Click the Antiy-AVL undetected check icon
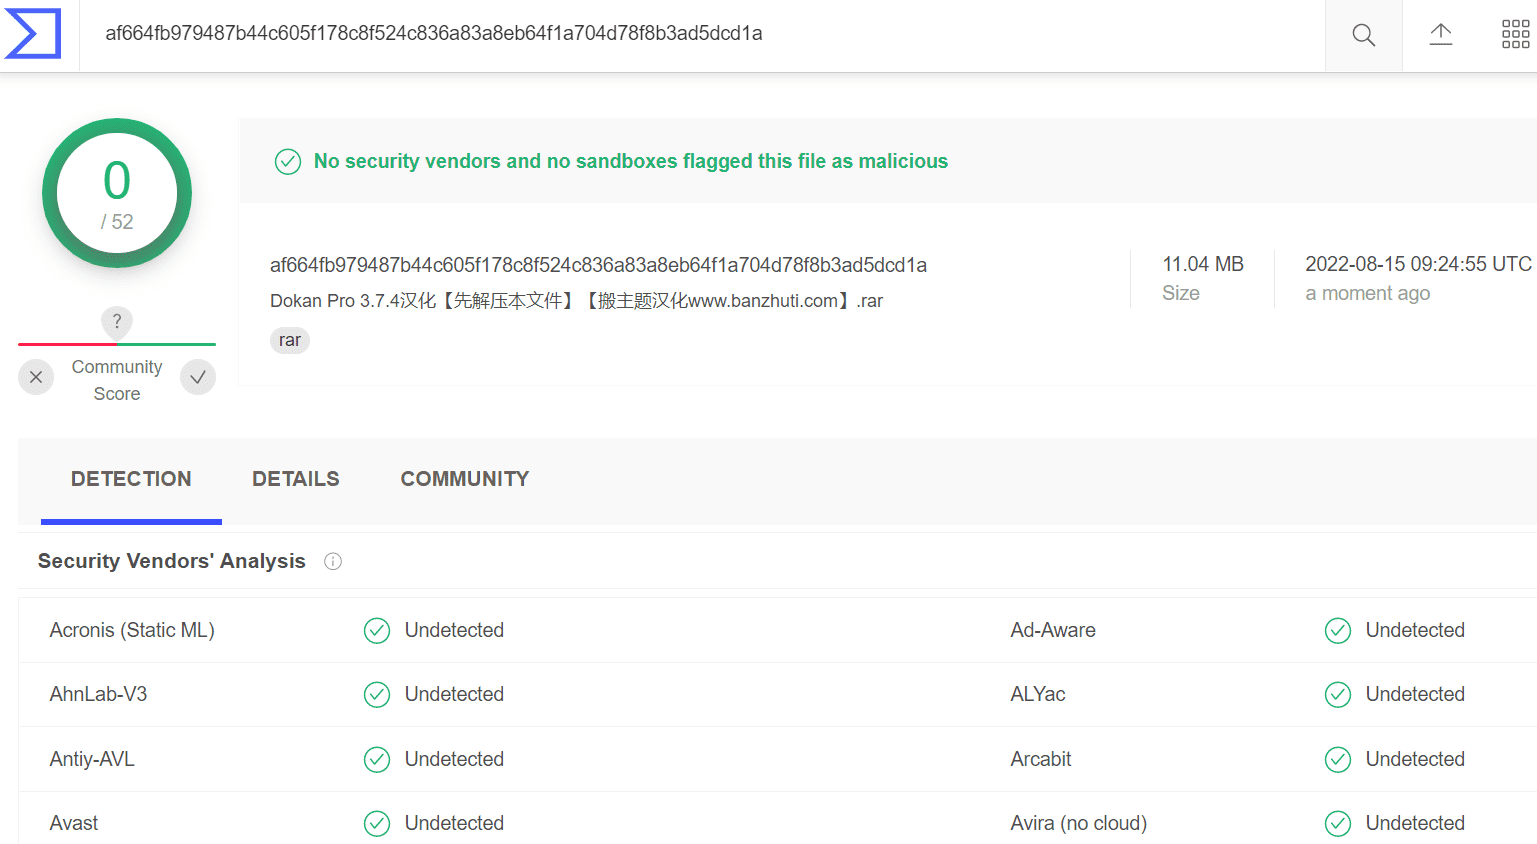Viewport: 1537px width, 844px height. click(377, 760)
